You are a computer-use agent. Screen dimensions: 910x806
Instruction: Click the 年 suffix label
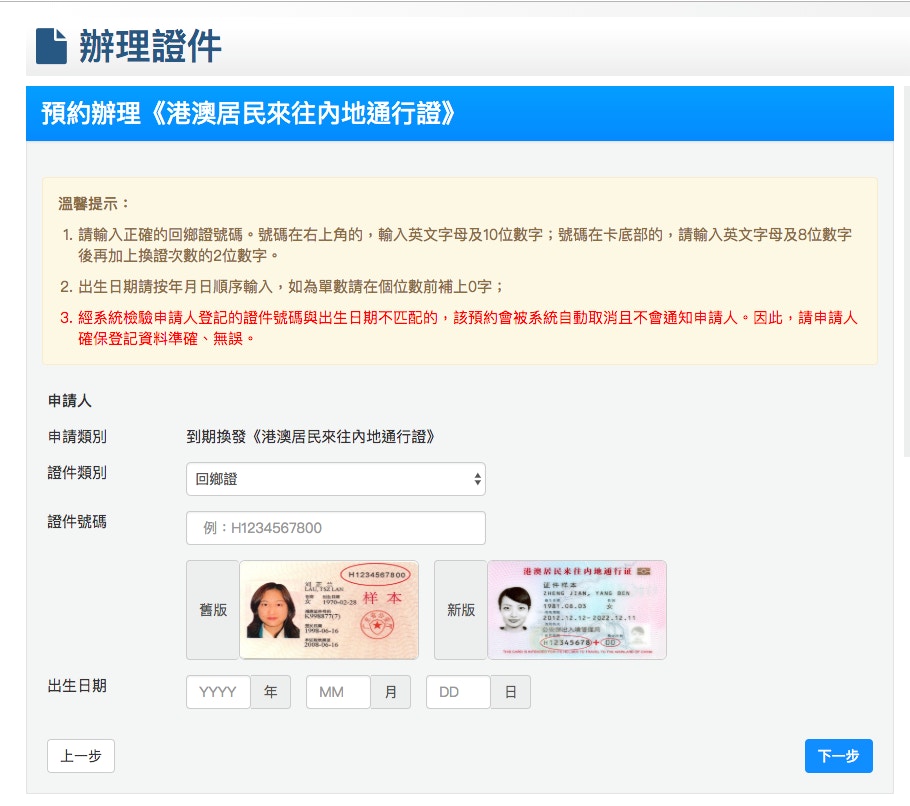point(270,692)
